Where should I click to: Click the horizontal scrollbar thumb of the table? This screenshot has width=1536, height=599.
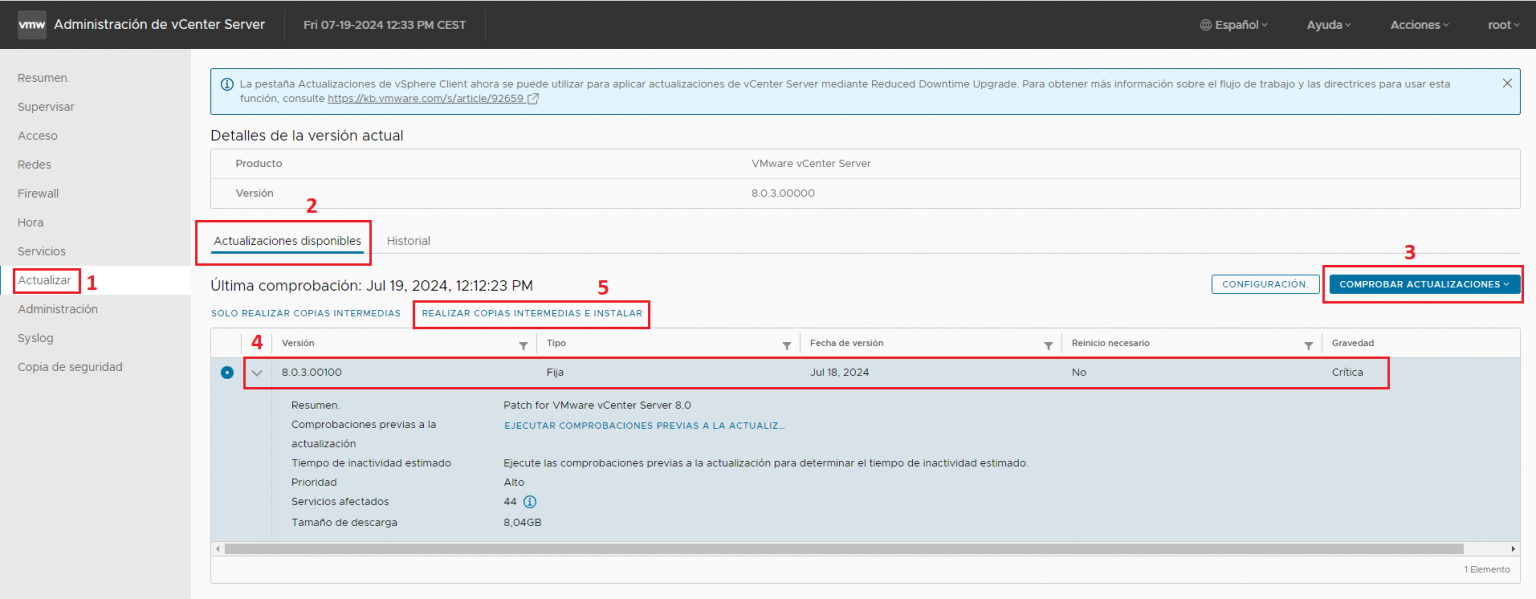844,549
